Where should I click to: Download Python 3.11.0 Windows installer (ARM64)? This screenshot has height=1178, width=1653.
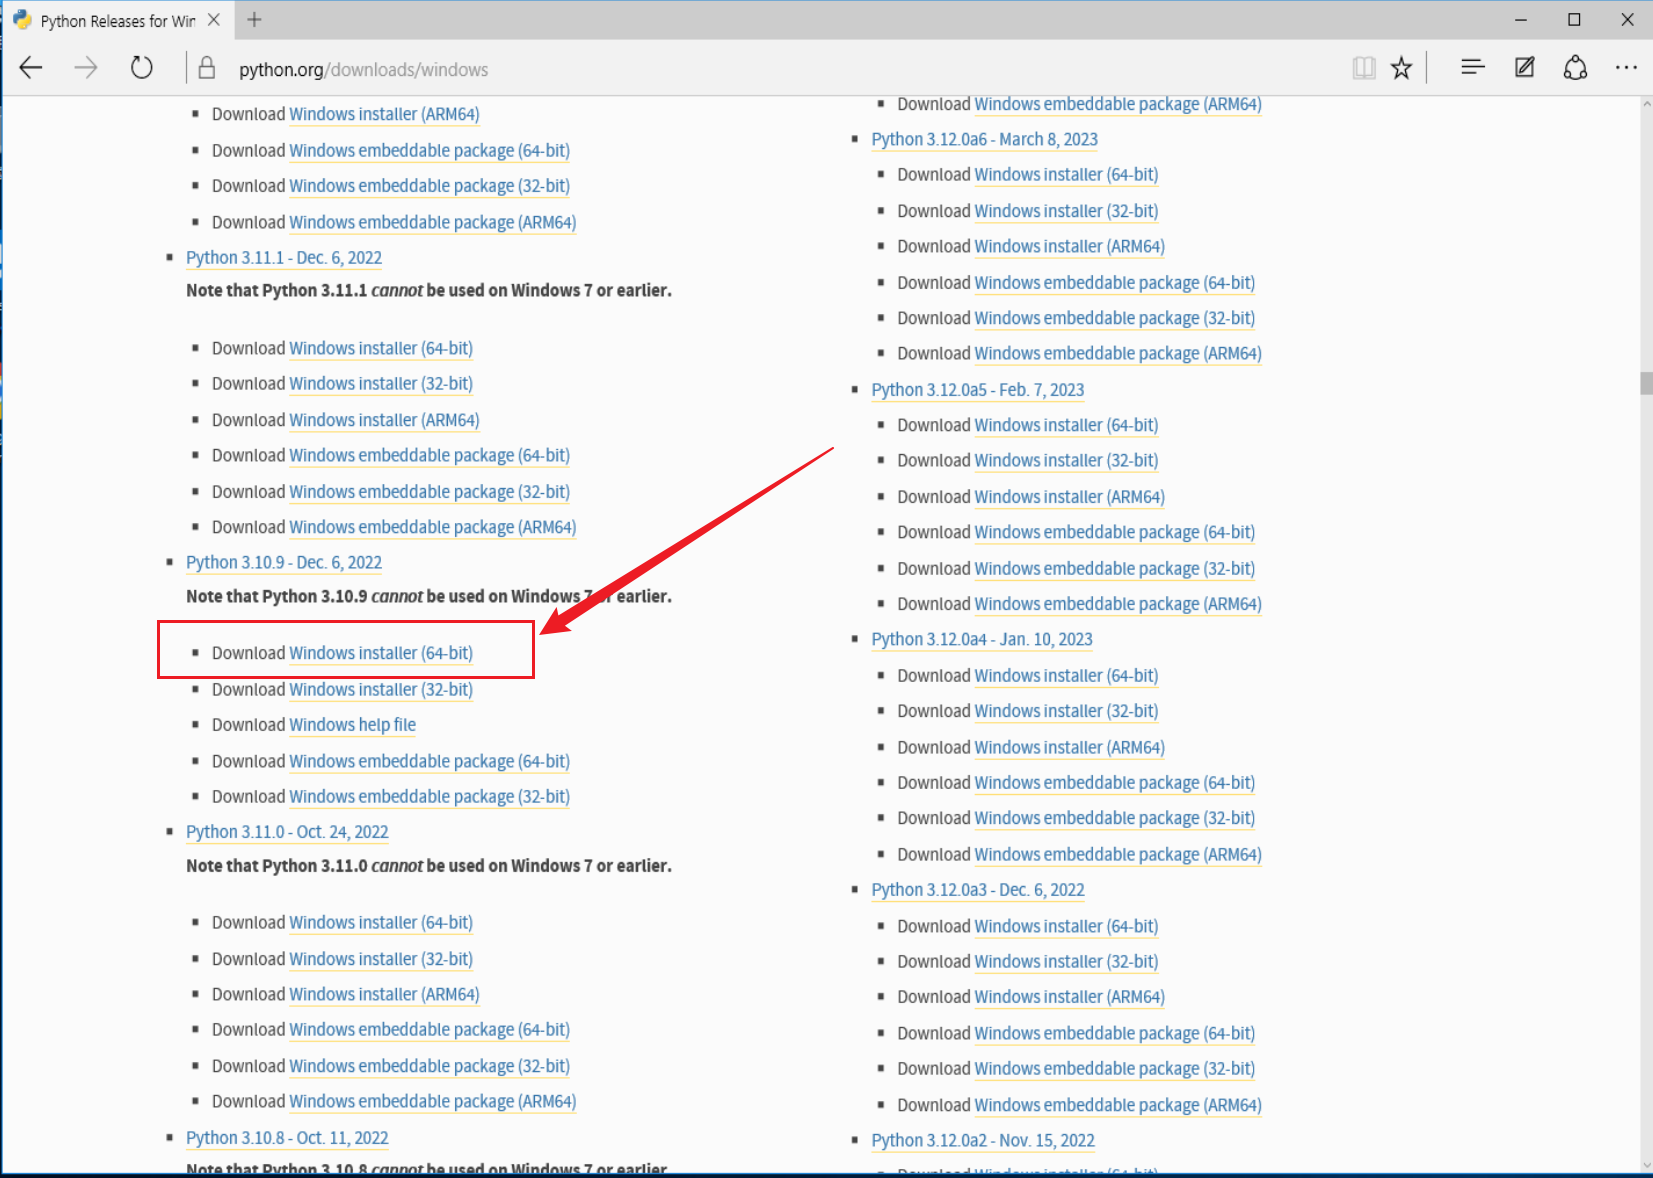tap(384, 995)
